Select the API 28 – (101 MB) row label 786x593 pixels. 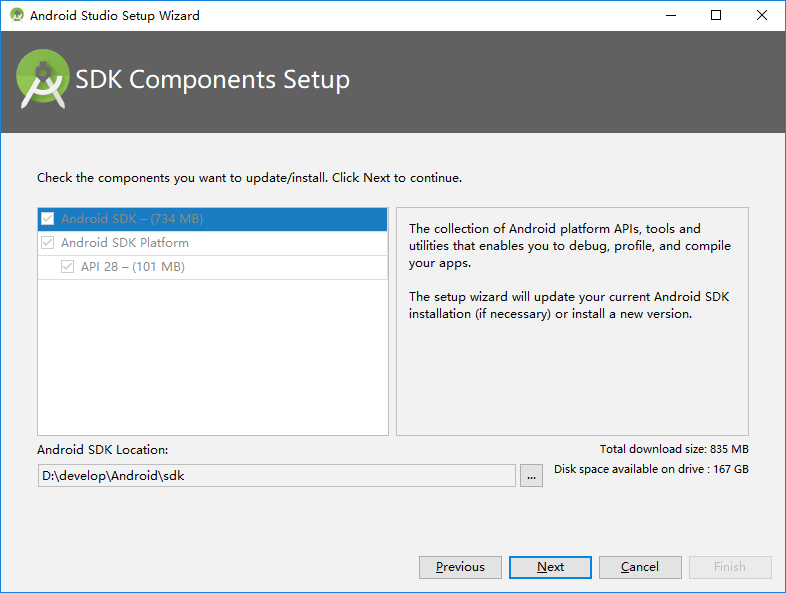click(133, 267)
